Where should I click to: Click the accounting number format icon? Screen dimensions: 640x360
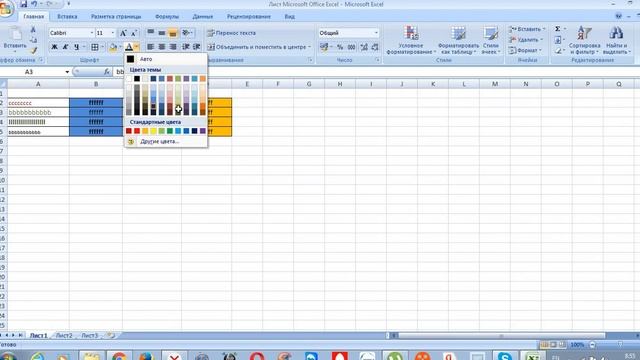tap(324, 47)
